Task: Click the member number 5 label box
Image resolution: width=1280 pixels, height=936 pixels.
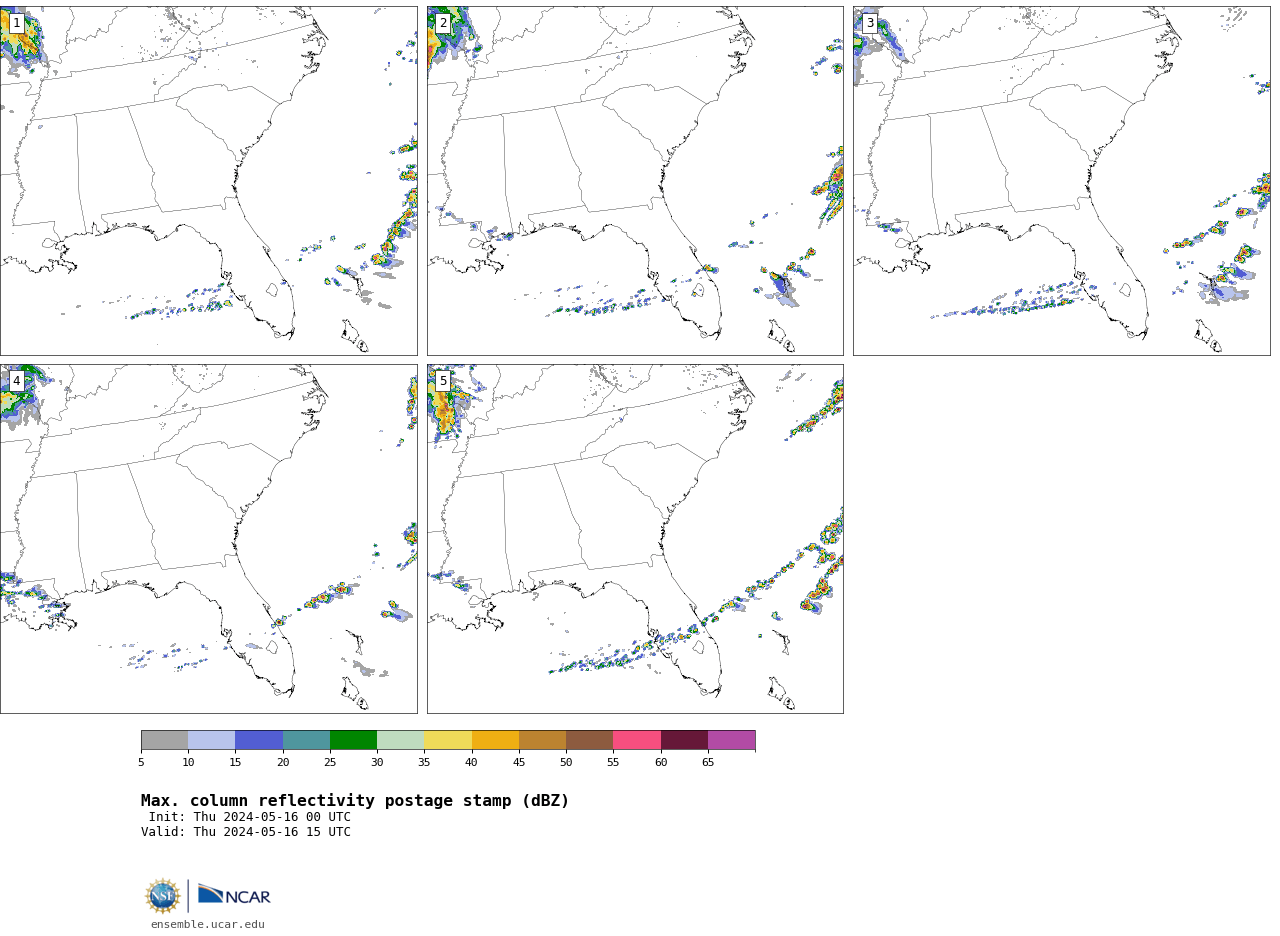Action: (x=443, y=381)
